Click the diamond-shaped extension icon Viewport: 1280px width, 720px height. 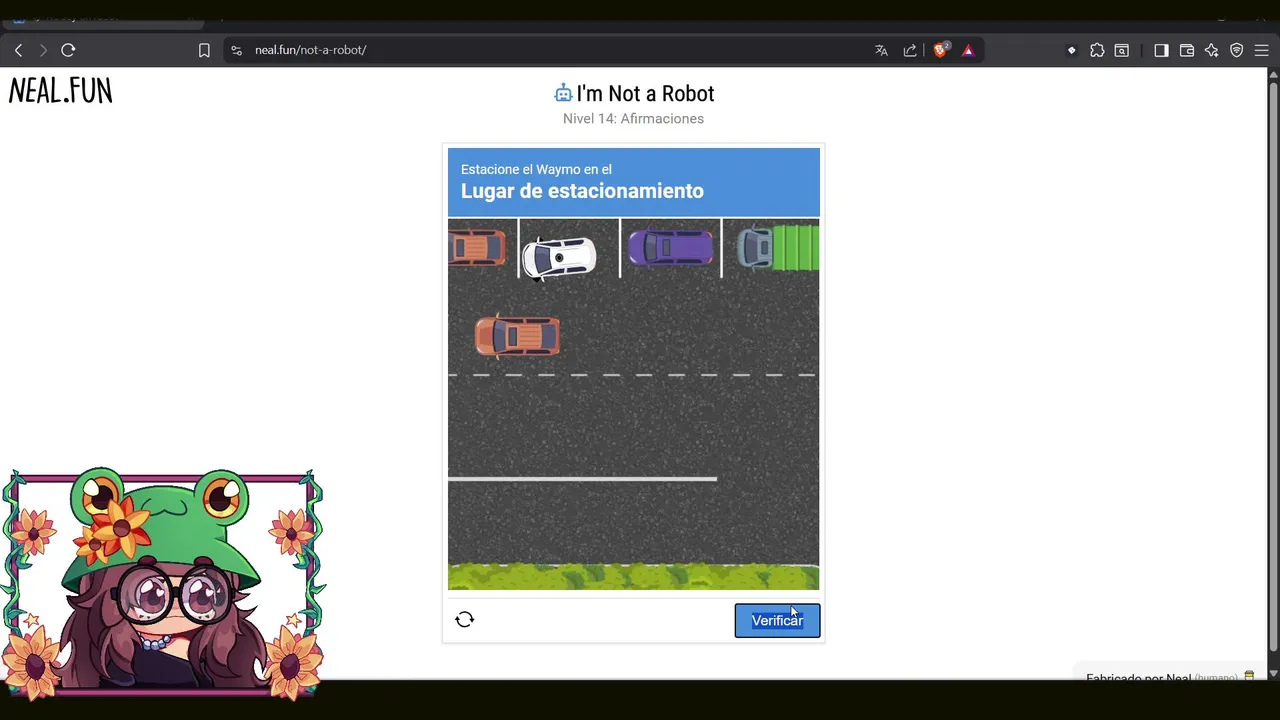(1071, 50)
